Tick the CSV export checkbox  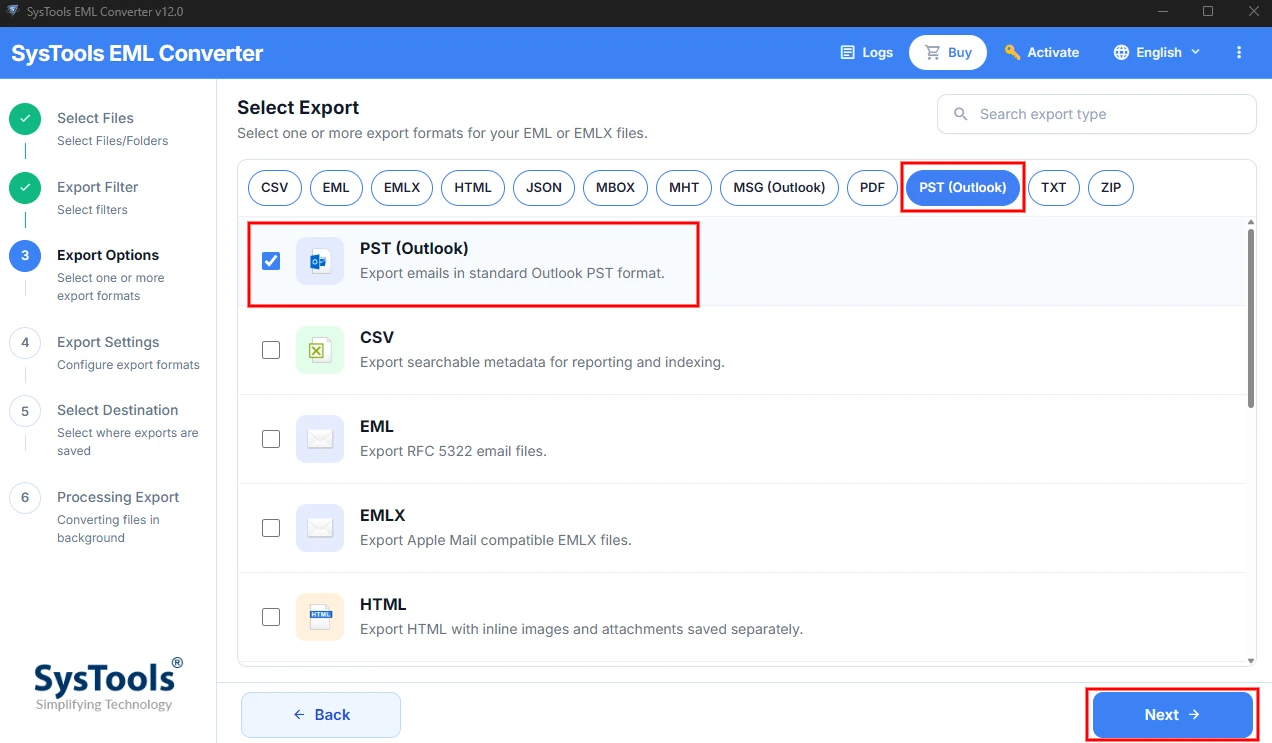[x=271, y=350]
